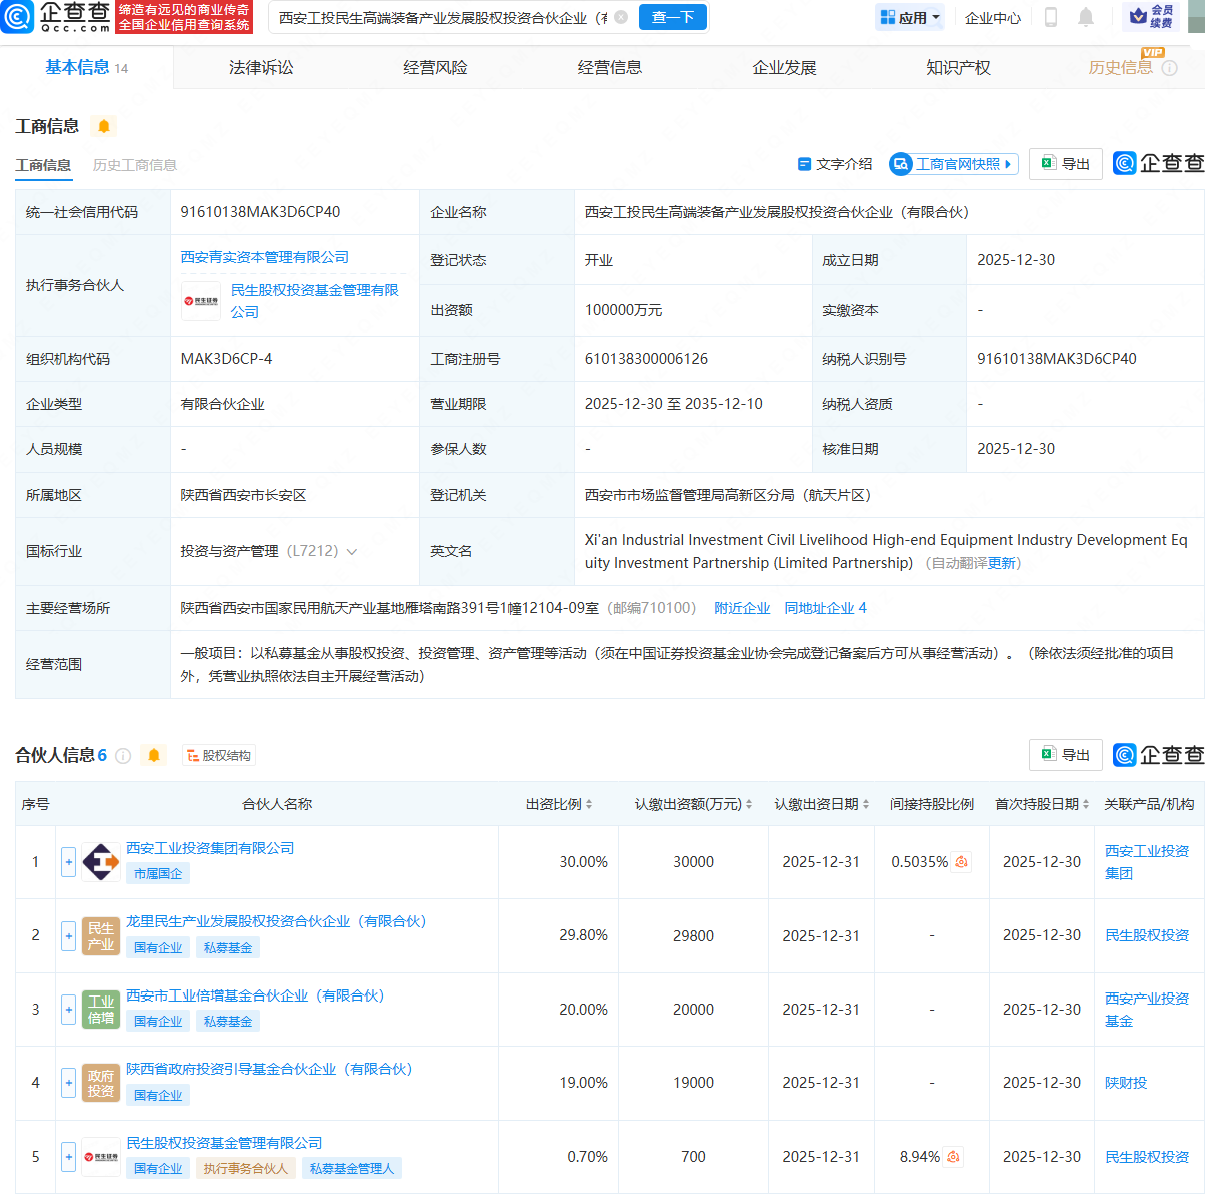1205x1194 pixels.
Task: Click the bell icon beside 工商信息 heading
Action: 104,126
